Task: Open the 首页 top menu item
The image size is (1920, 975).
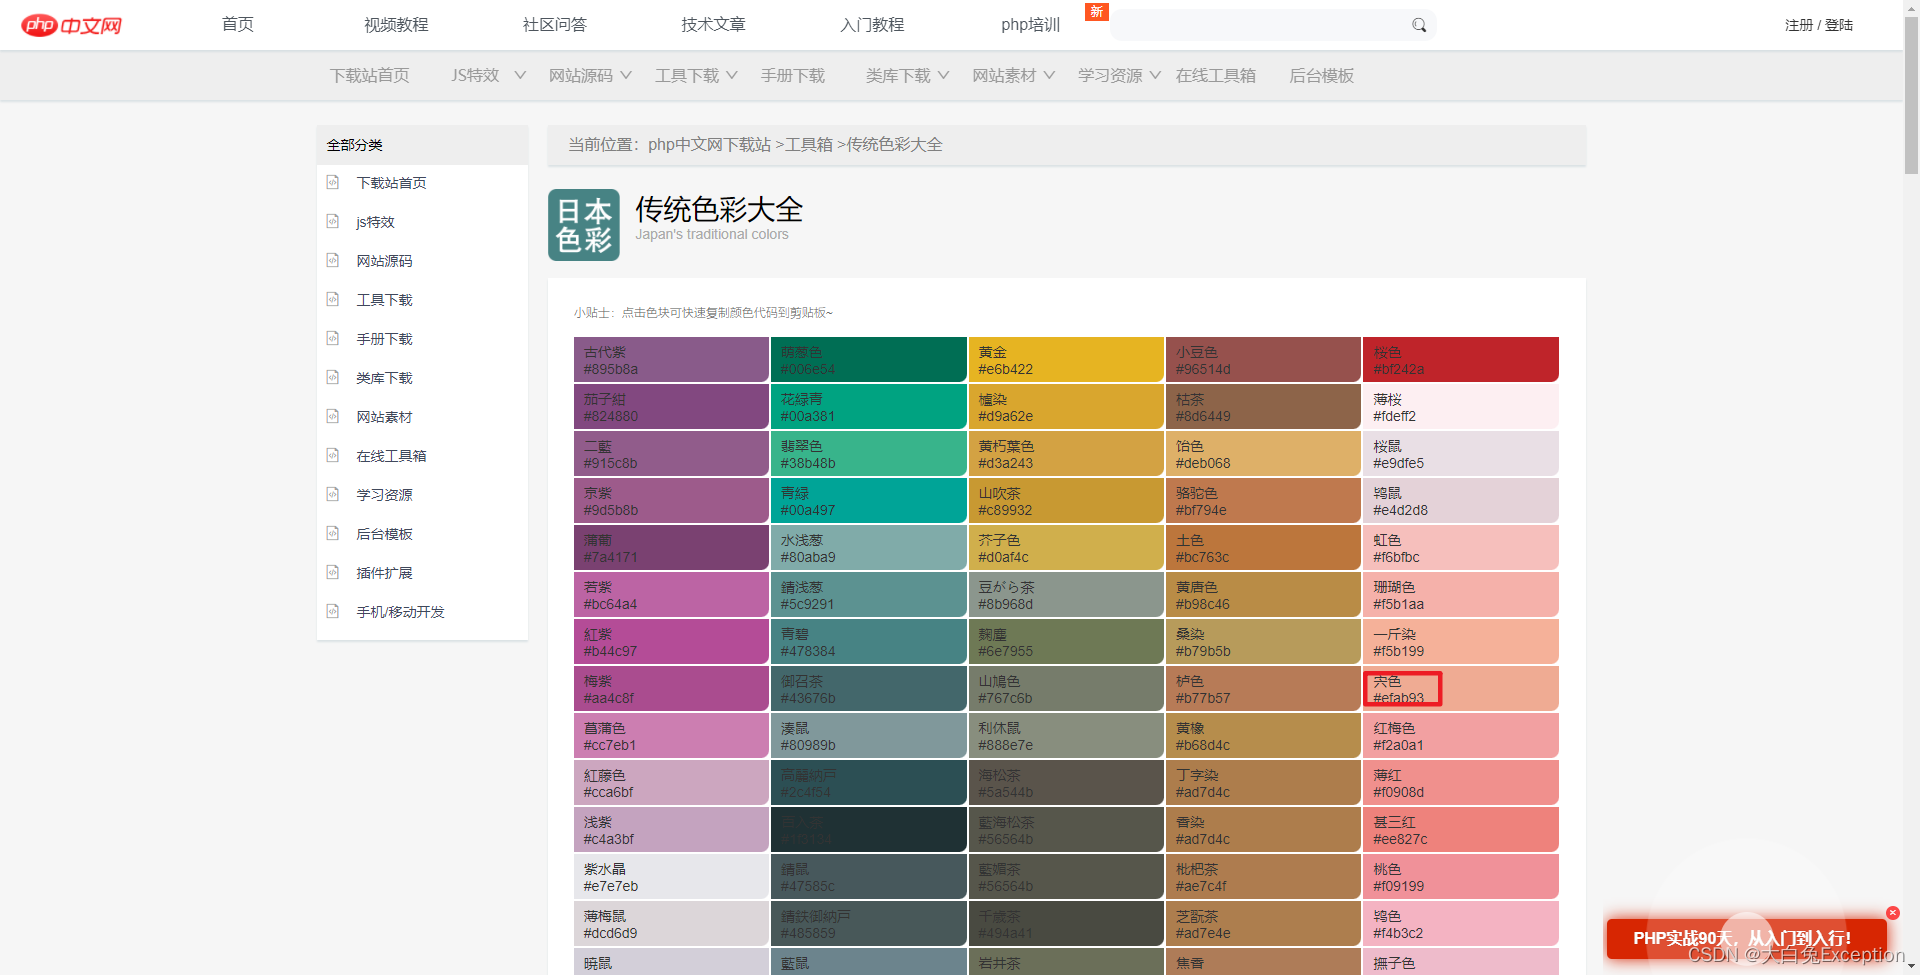Action: tap(238, 24)
